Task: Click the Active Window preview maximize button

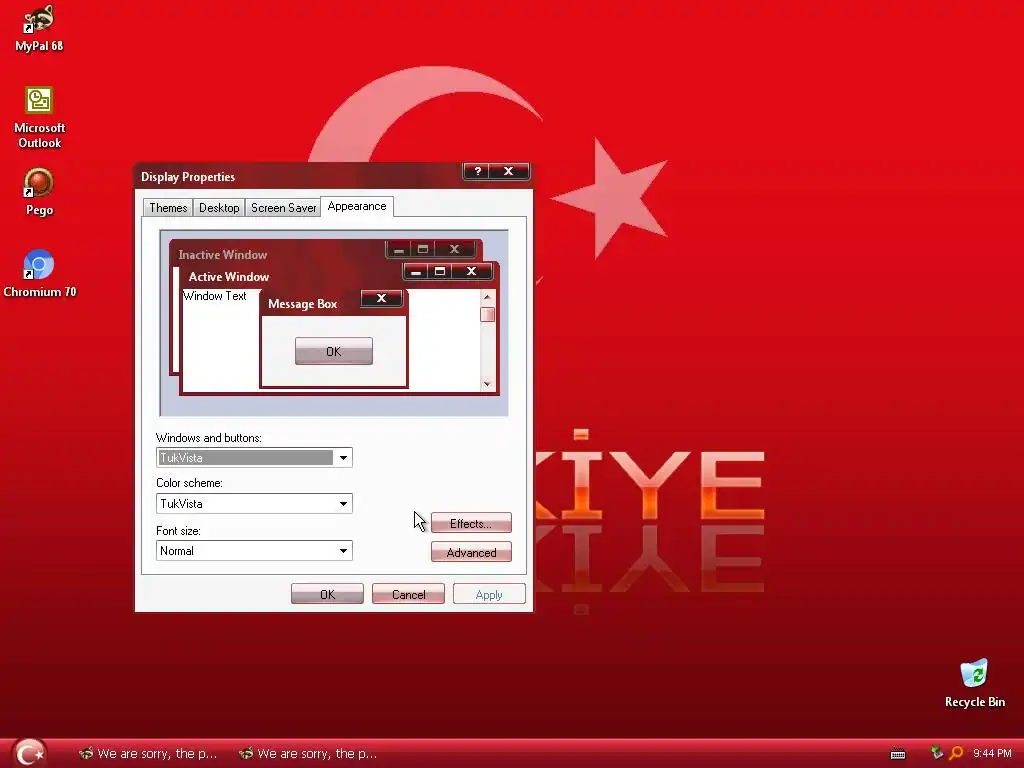Action: (440, 271)
